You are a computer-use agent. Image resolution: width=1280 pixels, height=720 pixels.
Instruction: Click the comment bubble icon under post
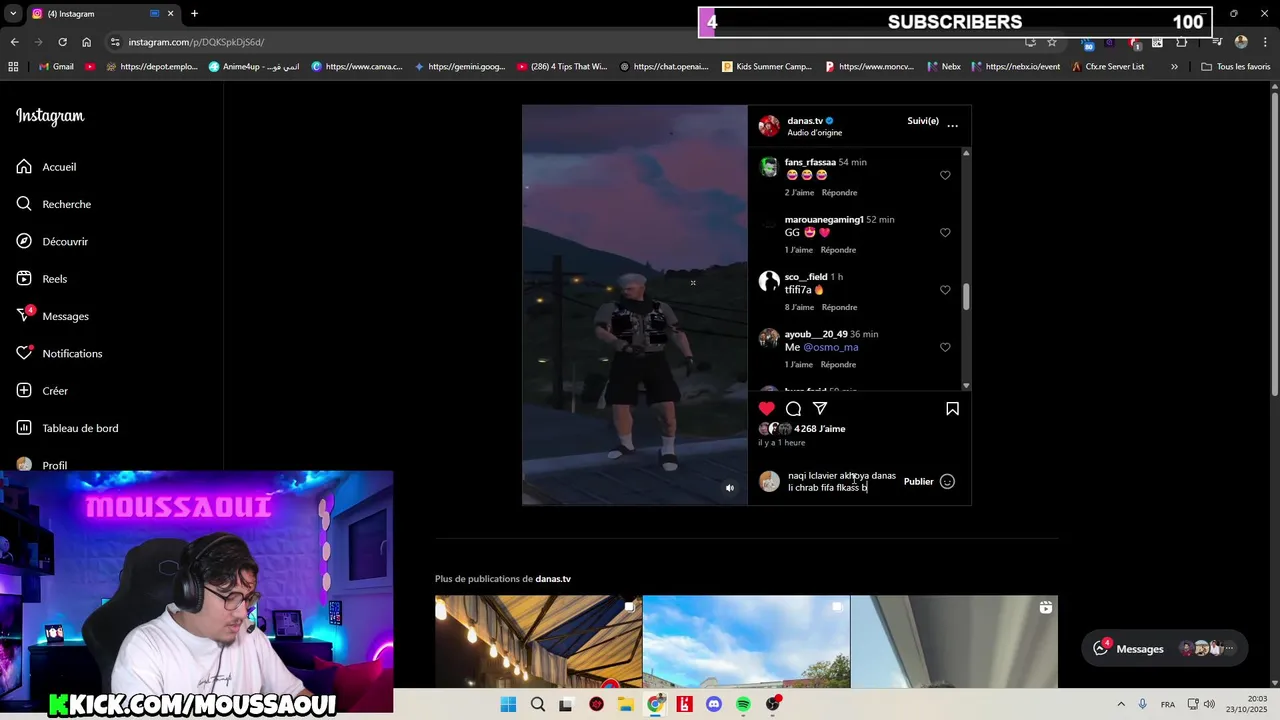pos(793,408)
